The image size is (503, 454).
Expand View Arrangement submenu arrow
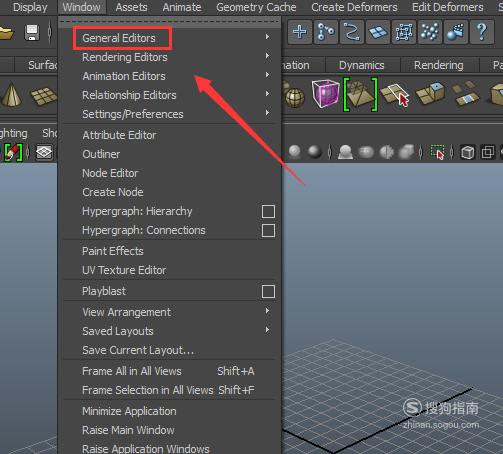pos(267,311)
